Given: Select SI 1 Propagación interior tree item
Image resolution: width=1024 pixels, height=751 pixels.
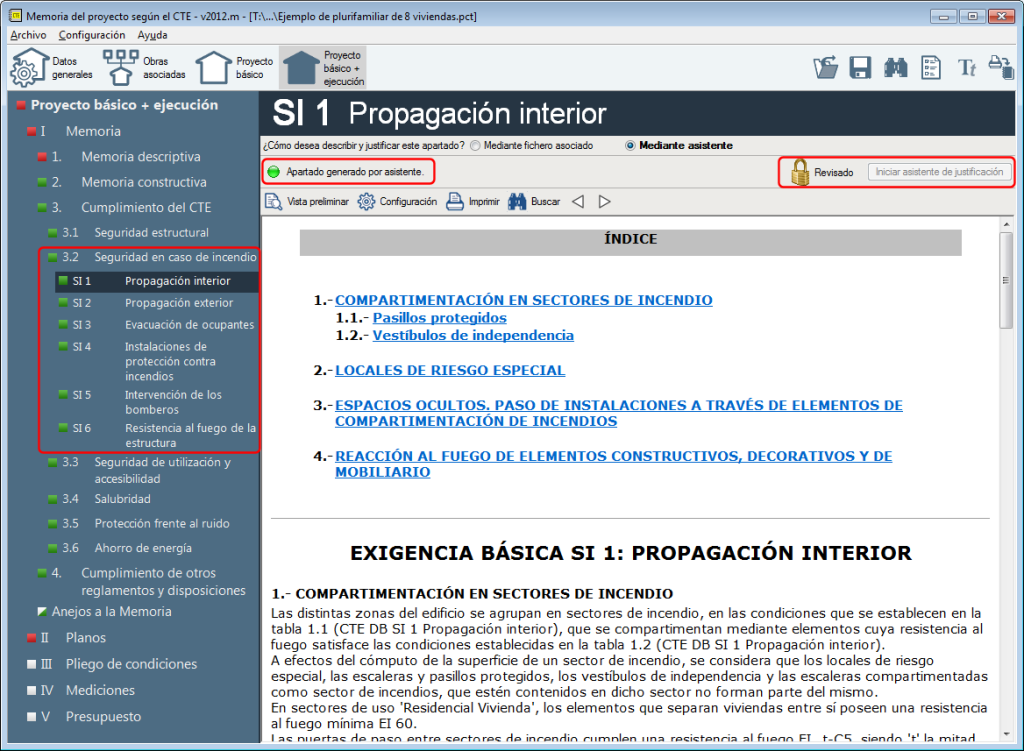Looking at the screenshot, I should coord(157,281).
